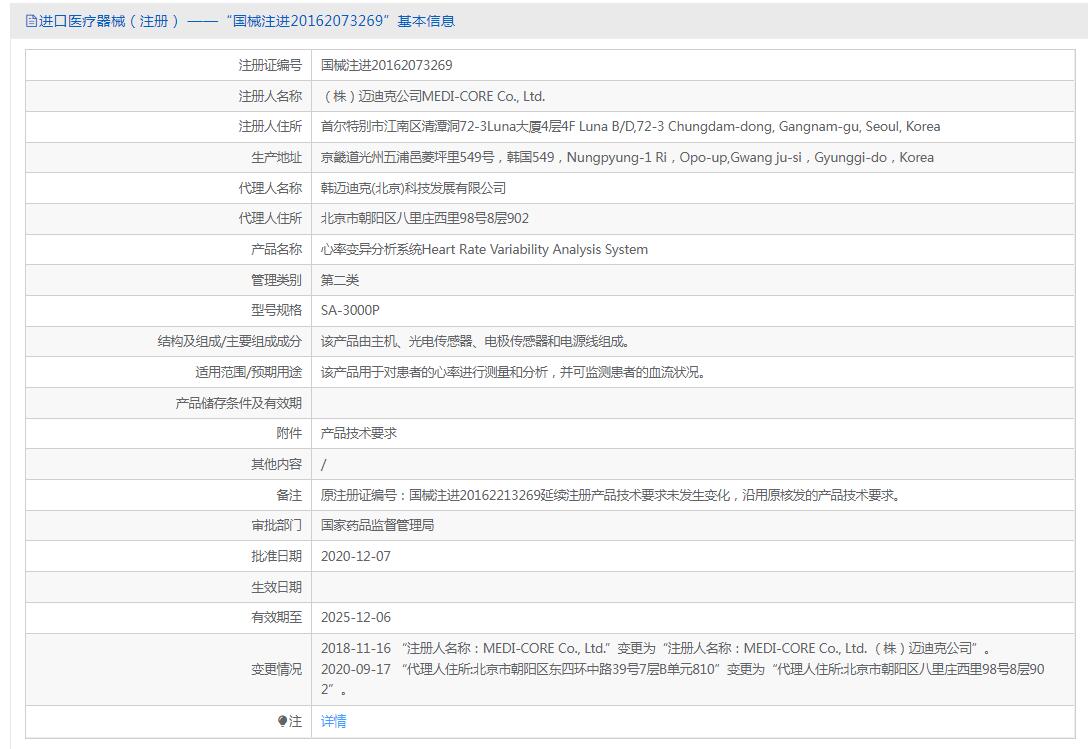The width and height of the screenshot is (1088, 749).
Task: Click the document icon in the page header
Action: pos(31,22)
